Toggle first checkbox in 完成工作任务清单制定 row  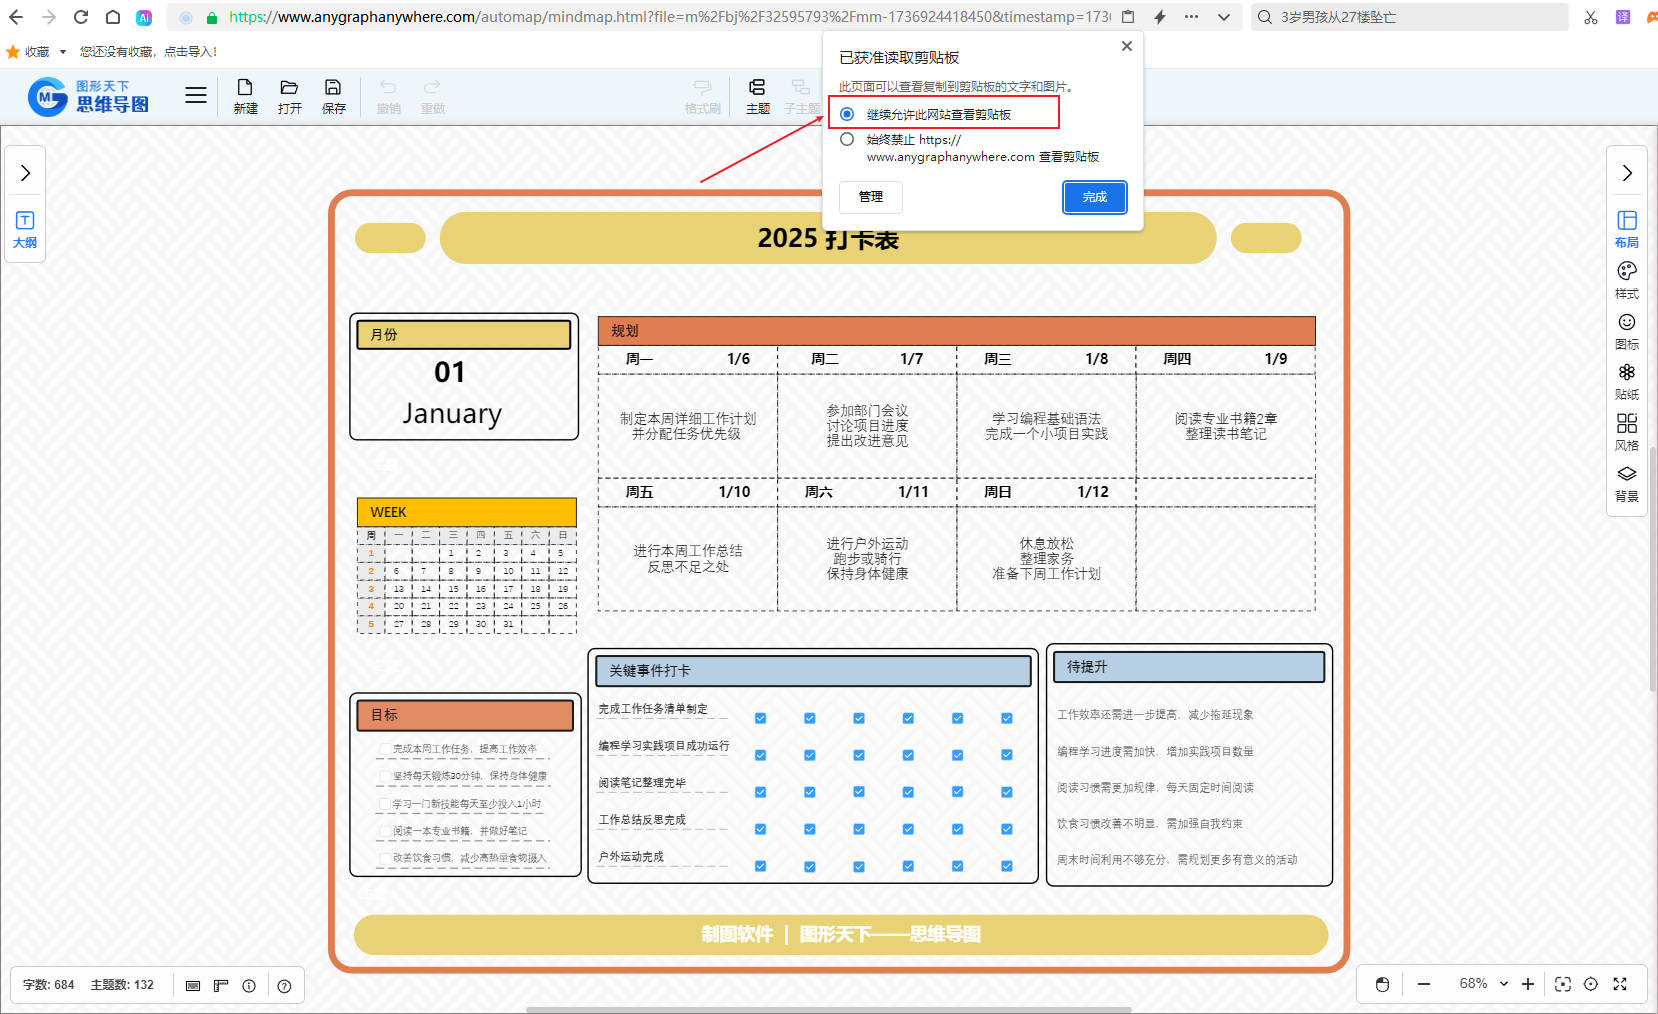(x=760, y=718)
